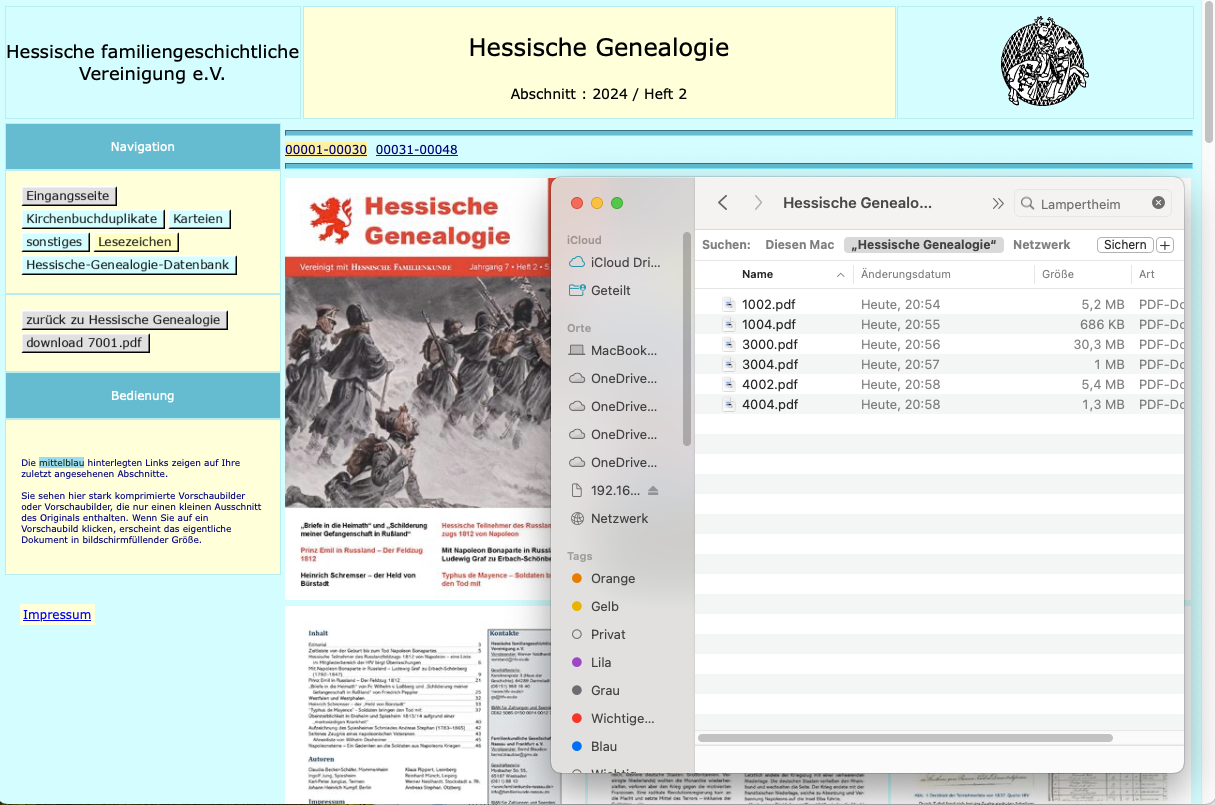Add a search criterion with the plus button
Viewport: 1215px width, 805px height.
[1165, 245]
